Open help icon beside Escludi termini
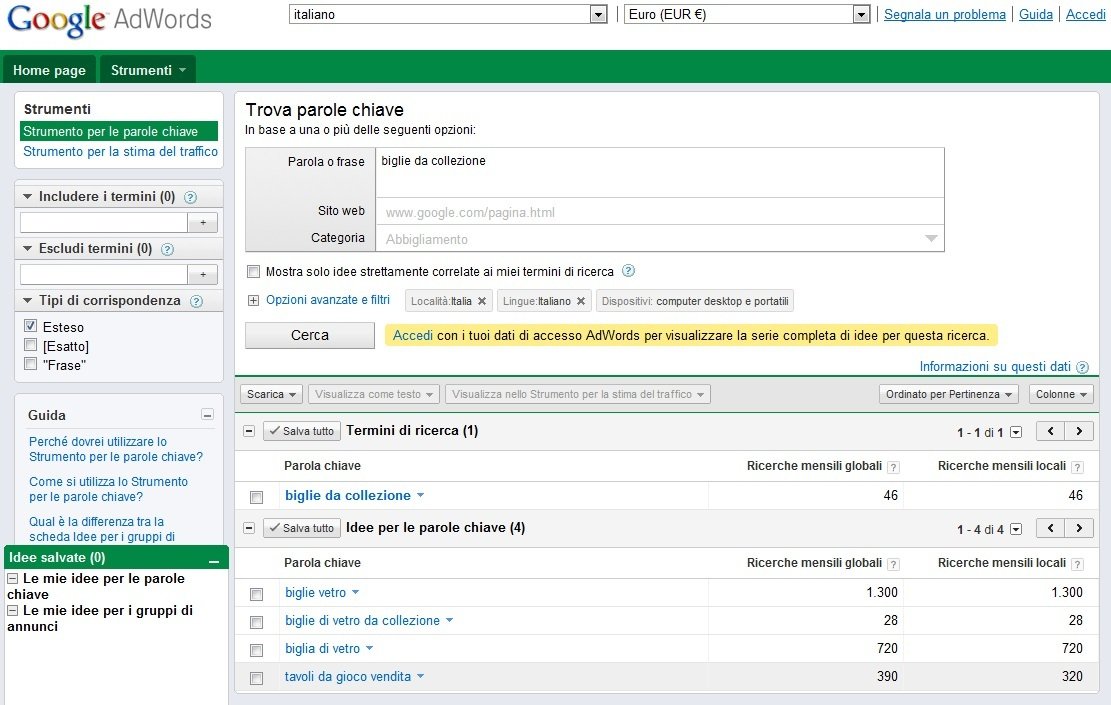Viewport: 1111px width, 705px height. click(x=167, y=249)
